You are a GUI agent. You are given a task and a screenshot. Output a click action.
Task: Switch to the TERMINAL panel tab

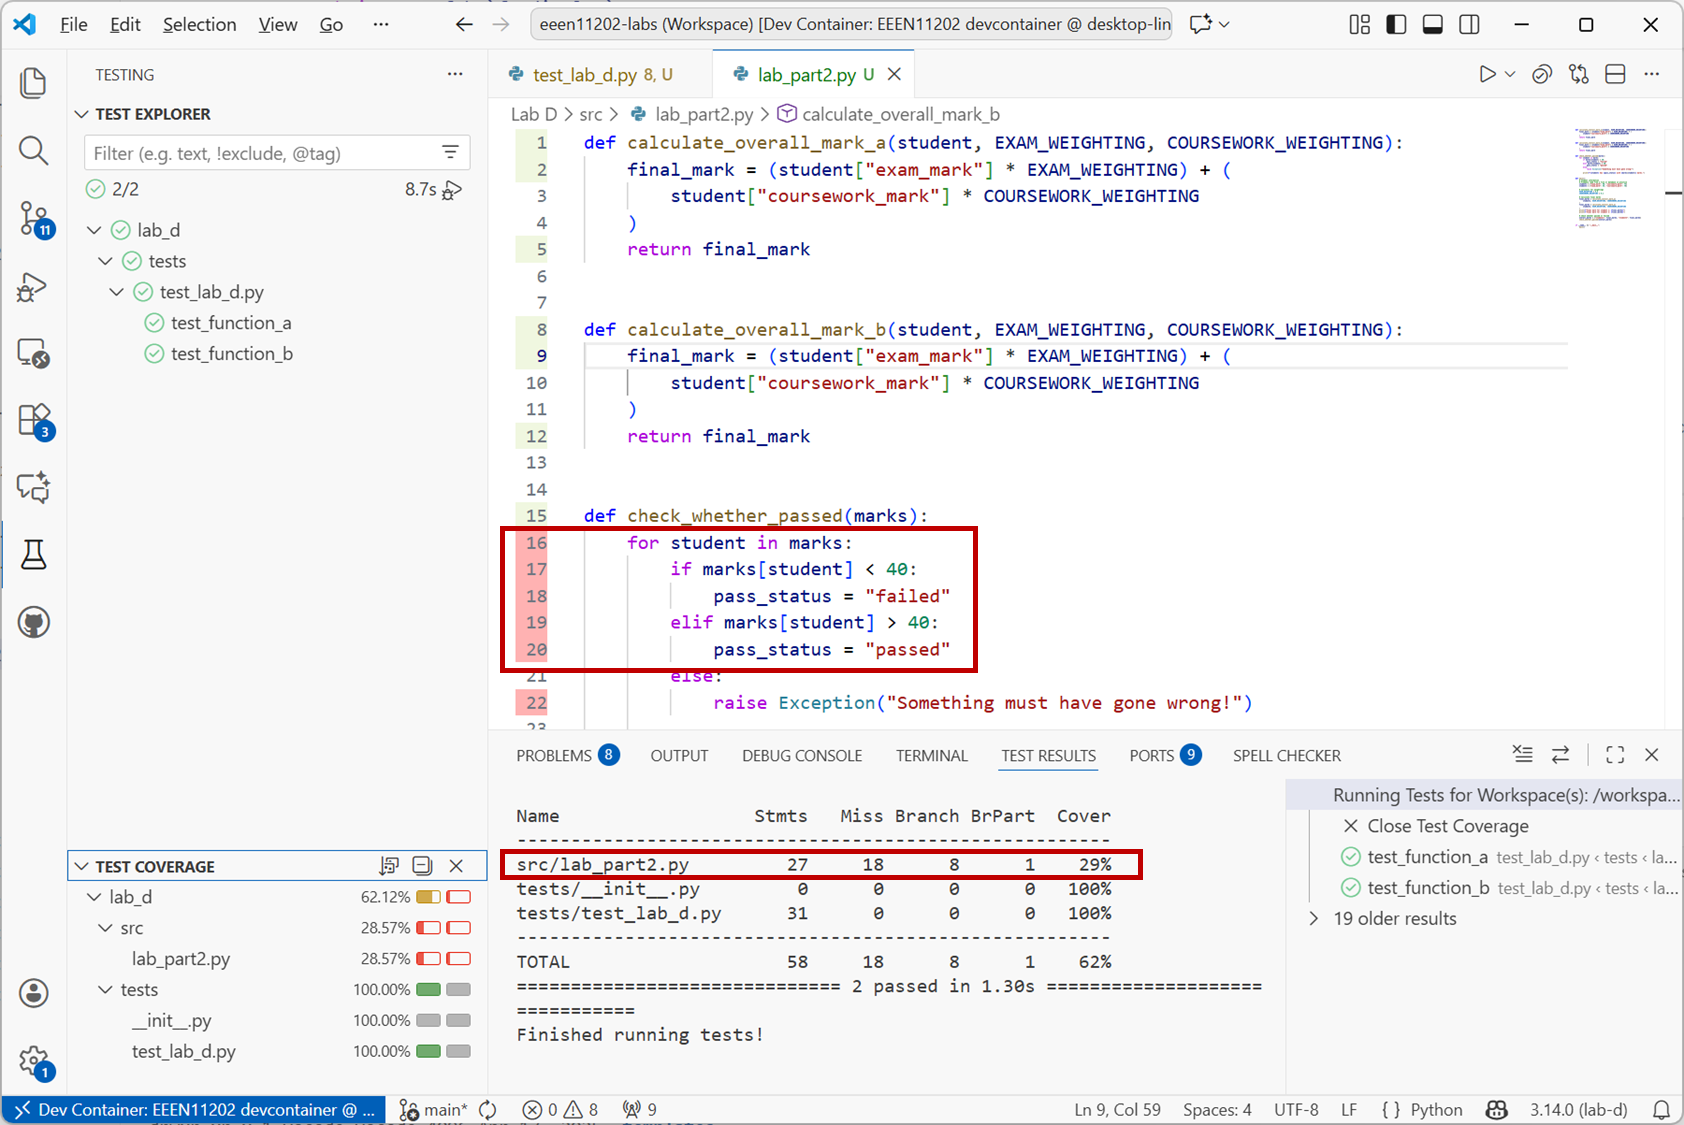931,755
